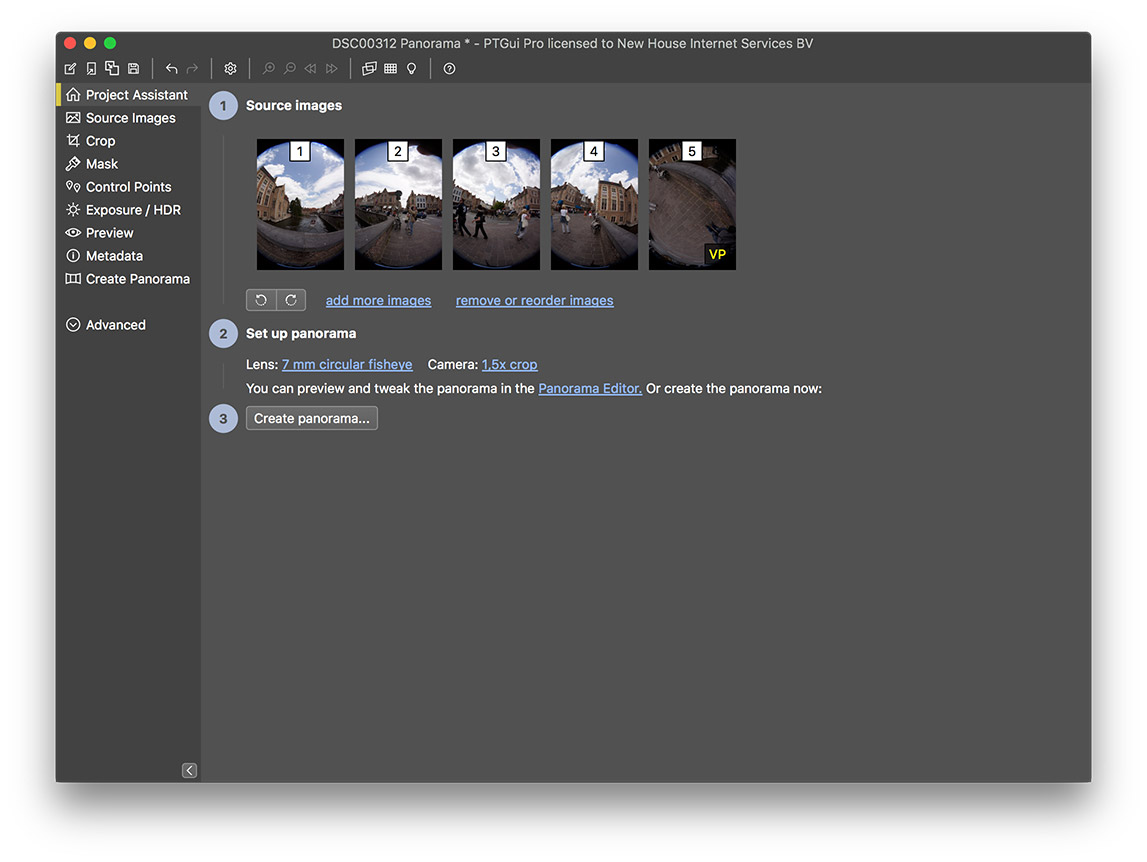Image resolution: width=1147 pixels, height=862 pixels.
Task: Open the 7 mm circular fisheye lens link
Action: click(347, 364)
